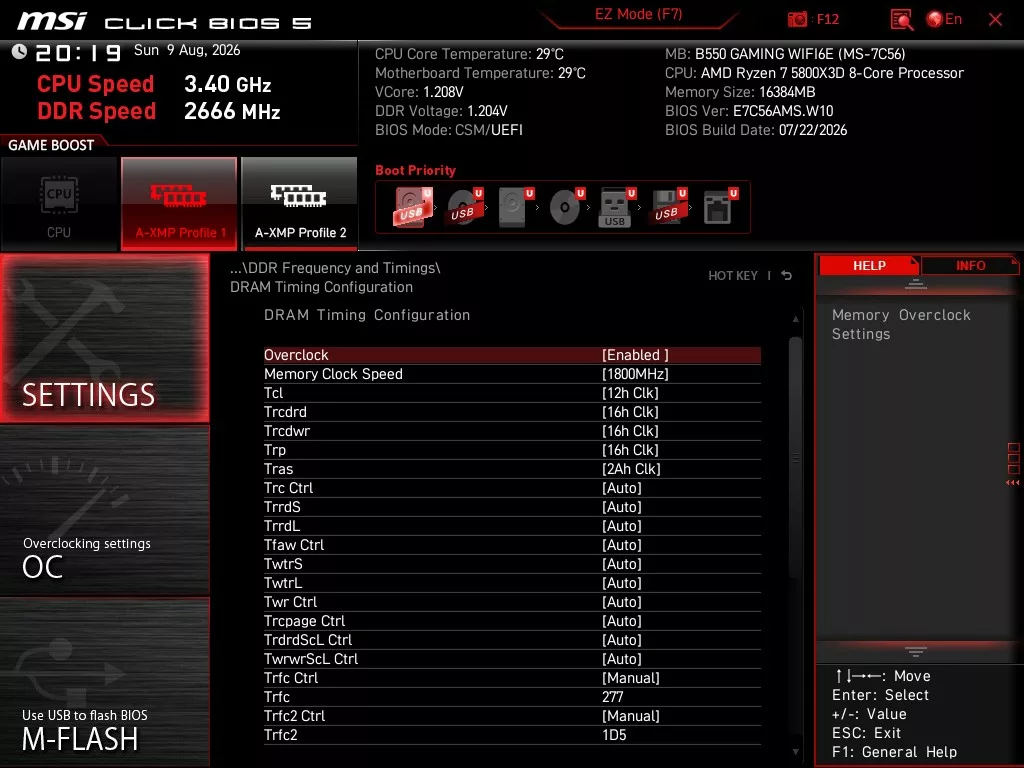Click the settings list scroll down arrow
Image resolution: width=1024 pixels, height=768 pixels.
tap(795, 752)
